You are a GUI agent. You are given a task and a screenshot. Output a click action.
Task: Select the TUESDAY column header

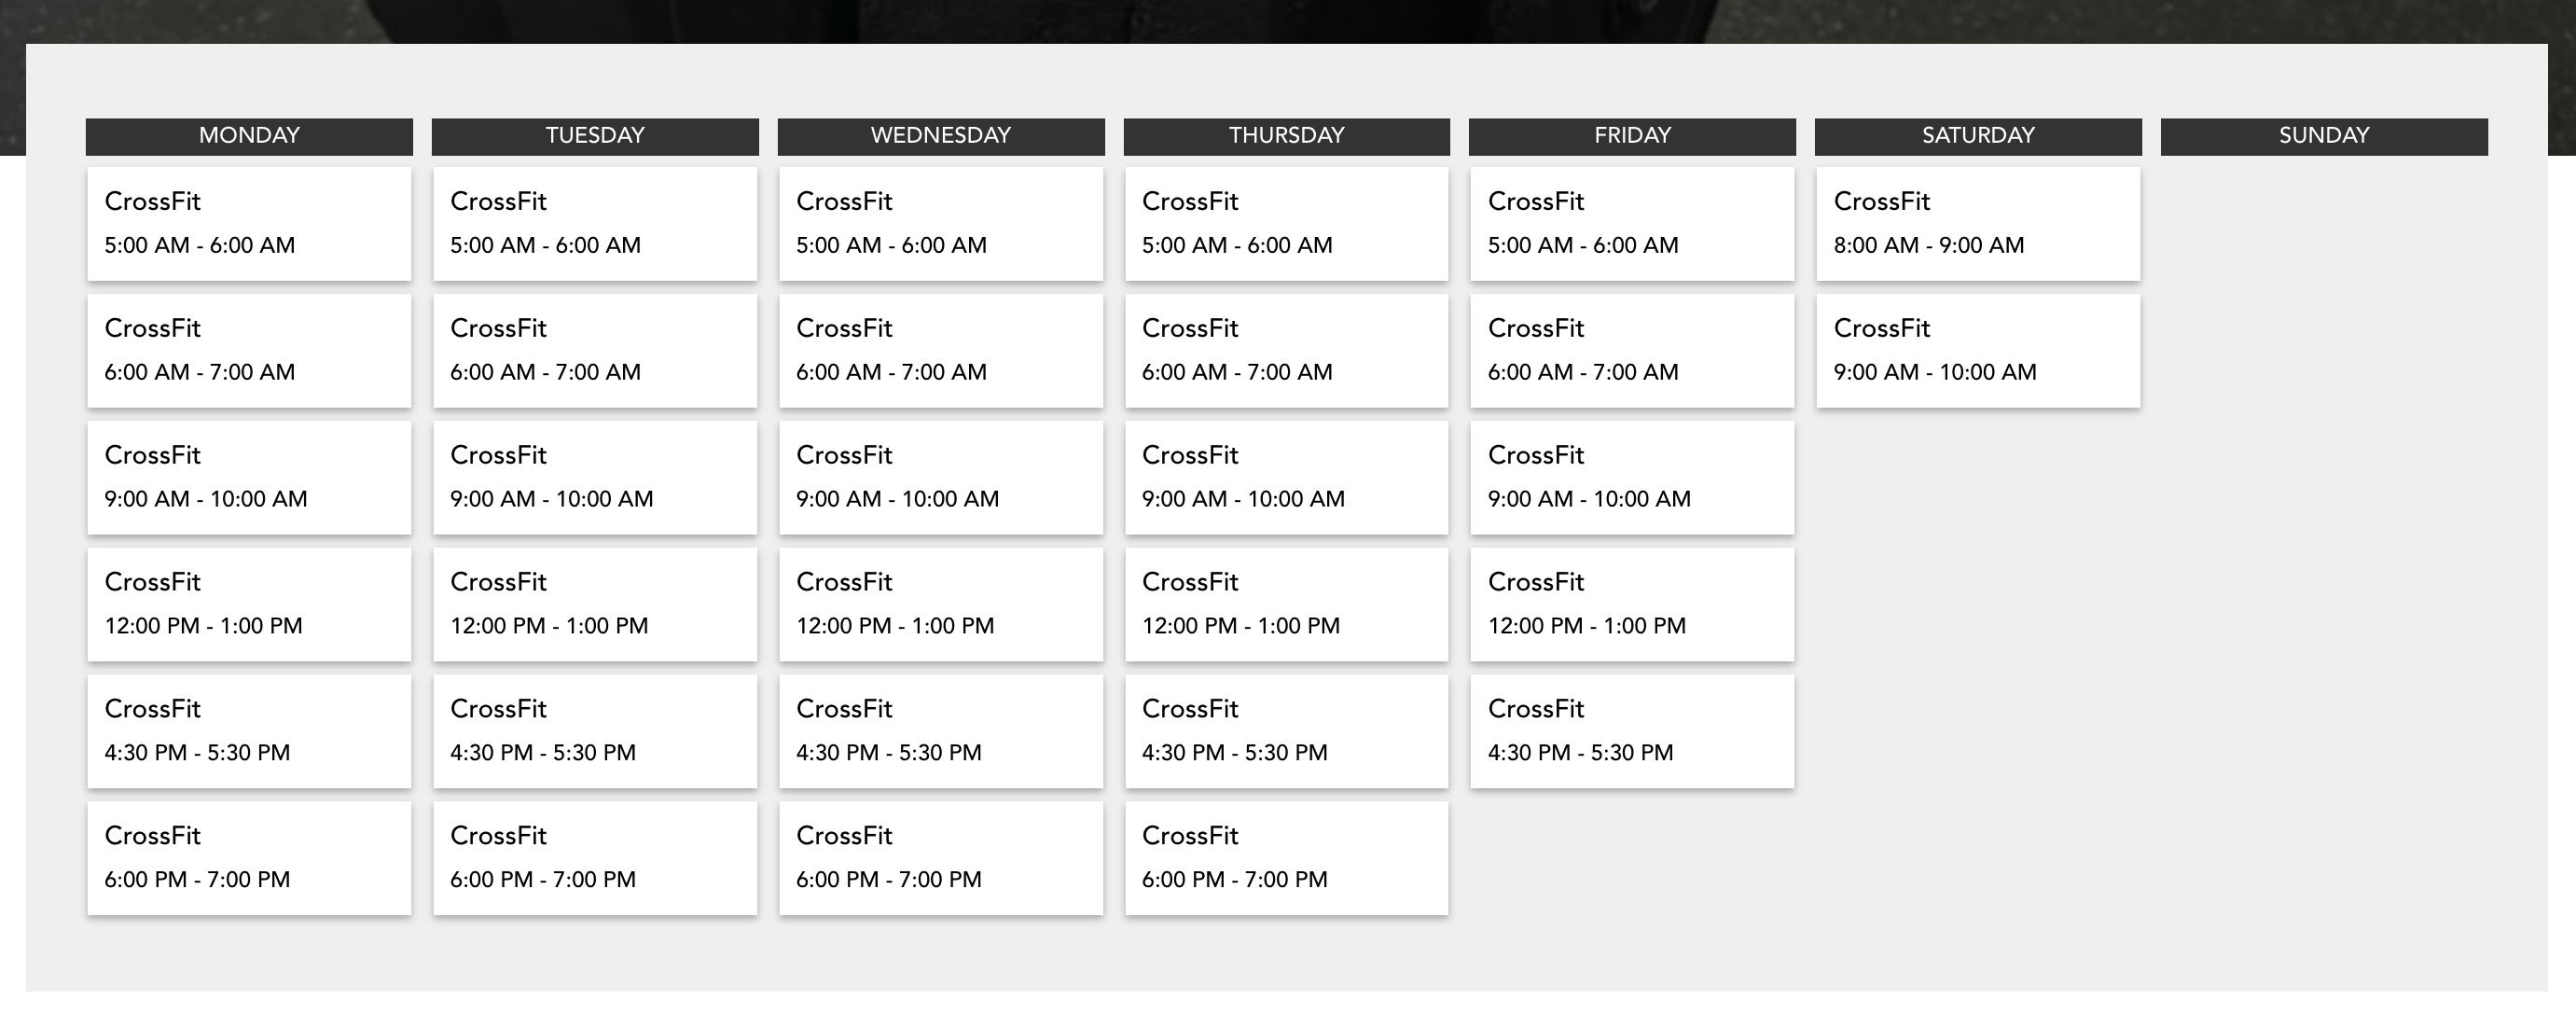(595, 137)
